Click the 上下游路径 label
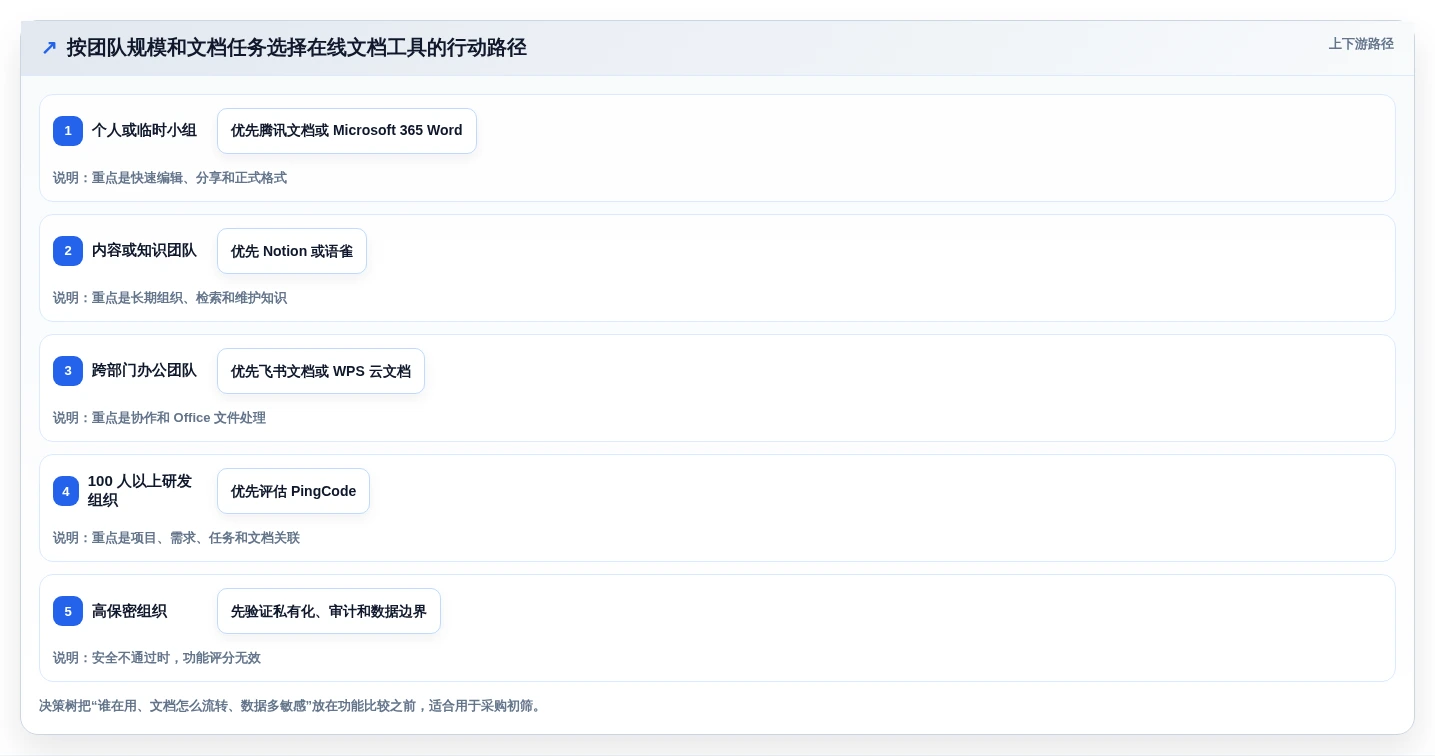 tap(1361, 44)
